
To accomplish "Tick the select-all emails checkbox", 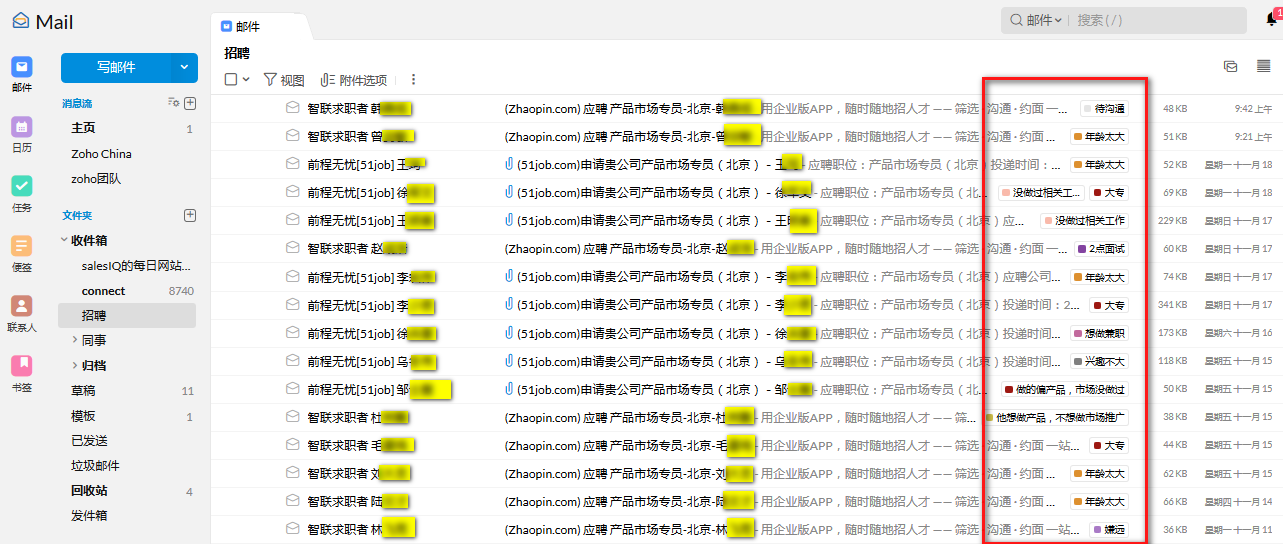I will coord(231,80).
